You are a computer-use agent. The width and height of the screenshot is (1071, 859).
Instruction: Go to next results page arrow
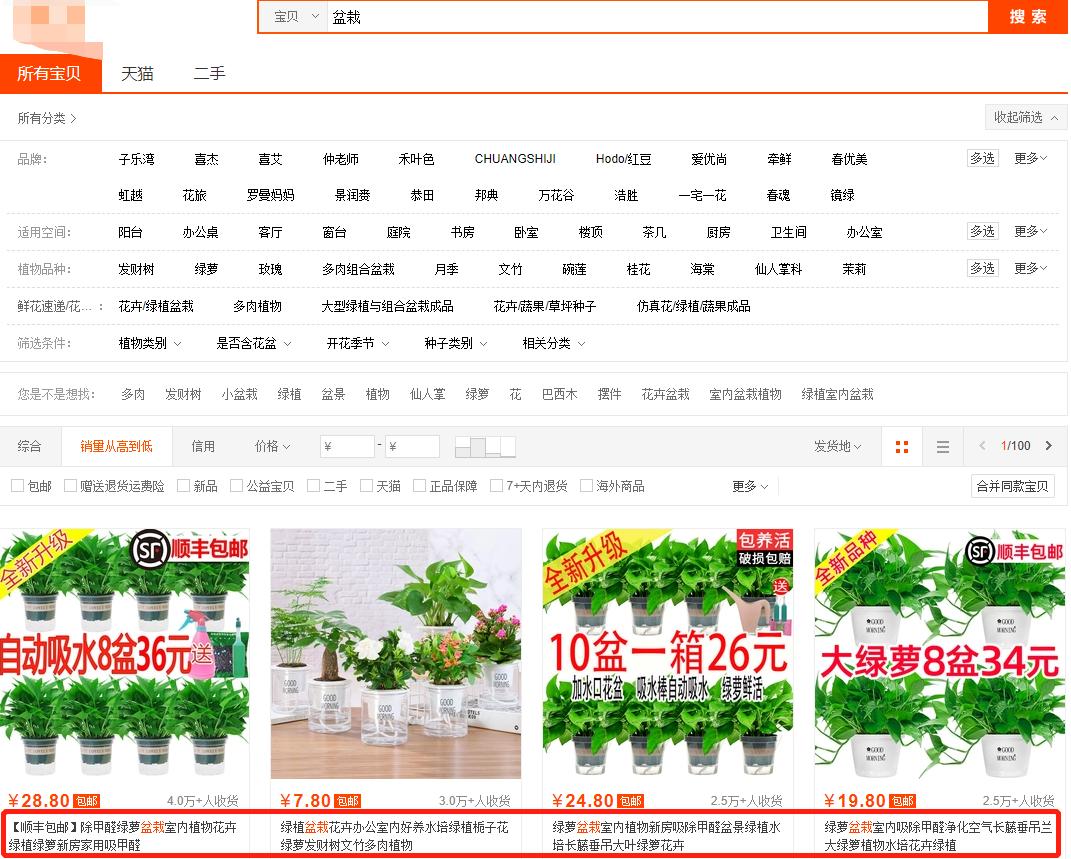pos(1048,446)
